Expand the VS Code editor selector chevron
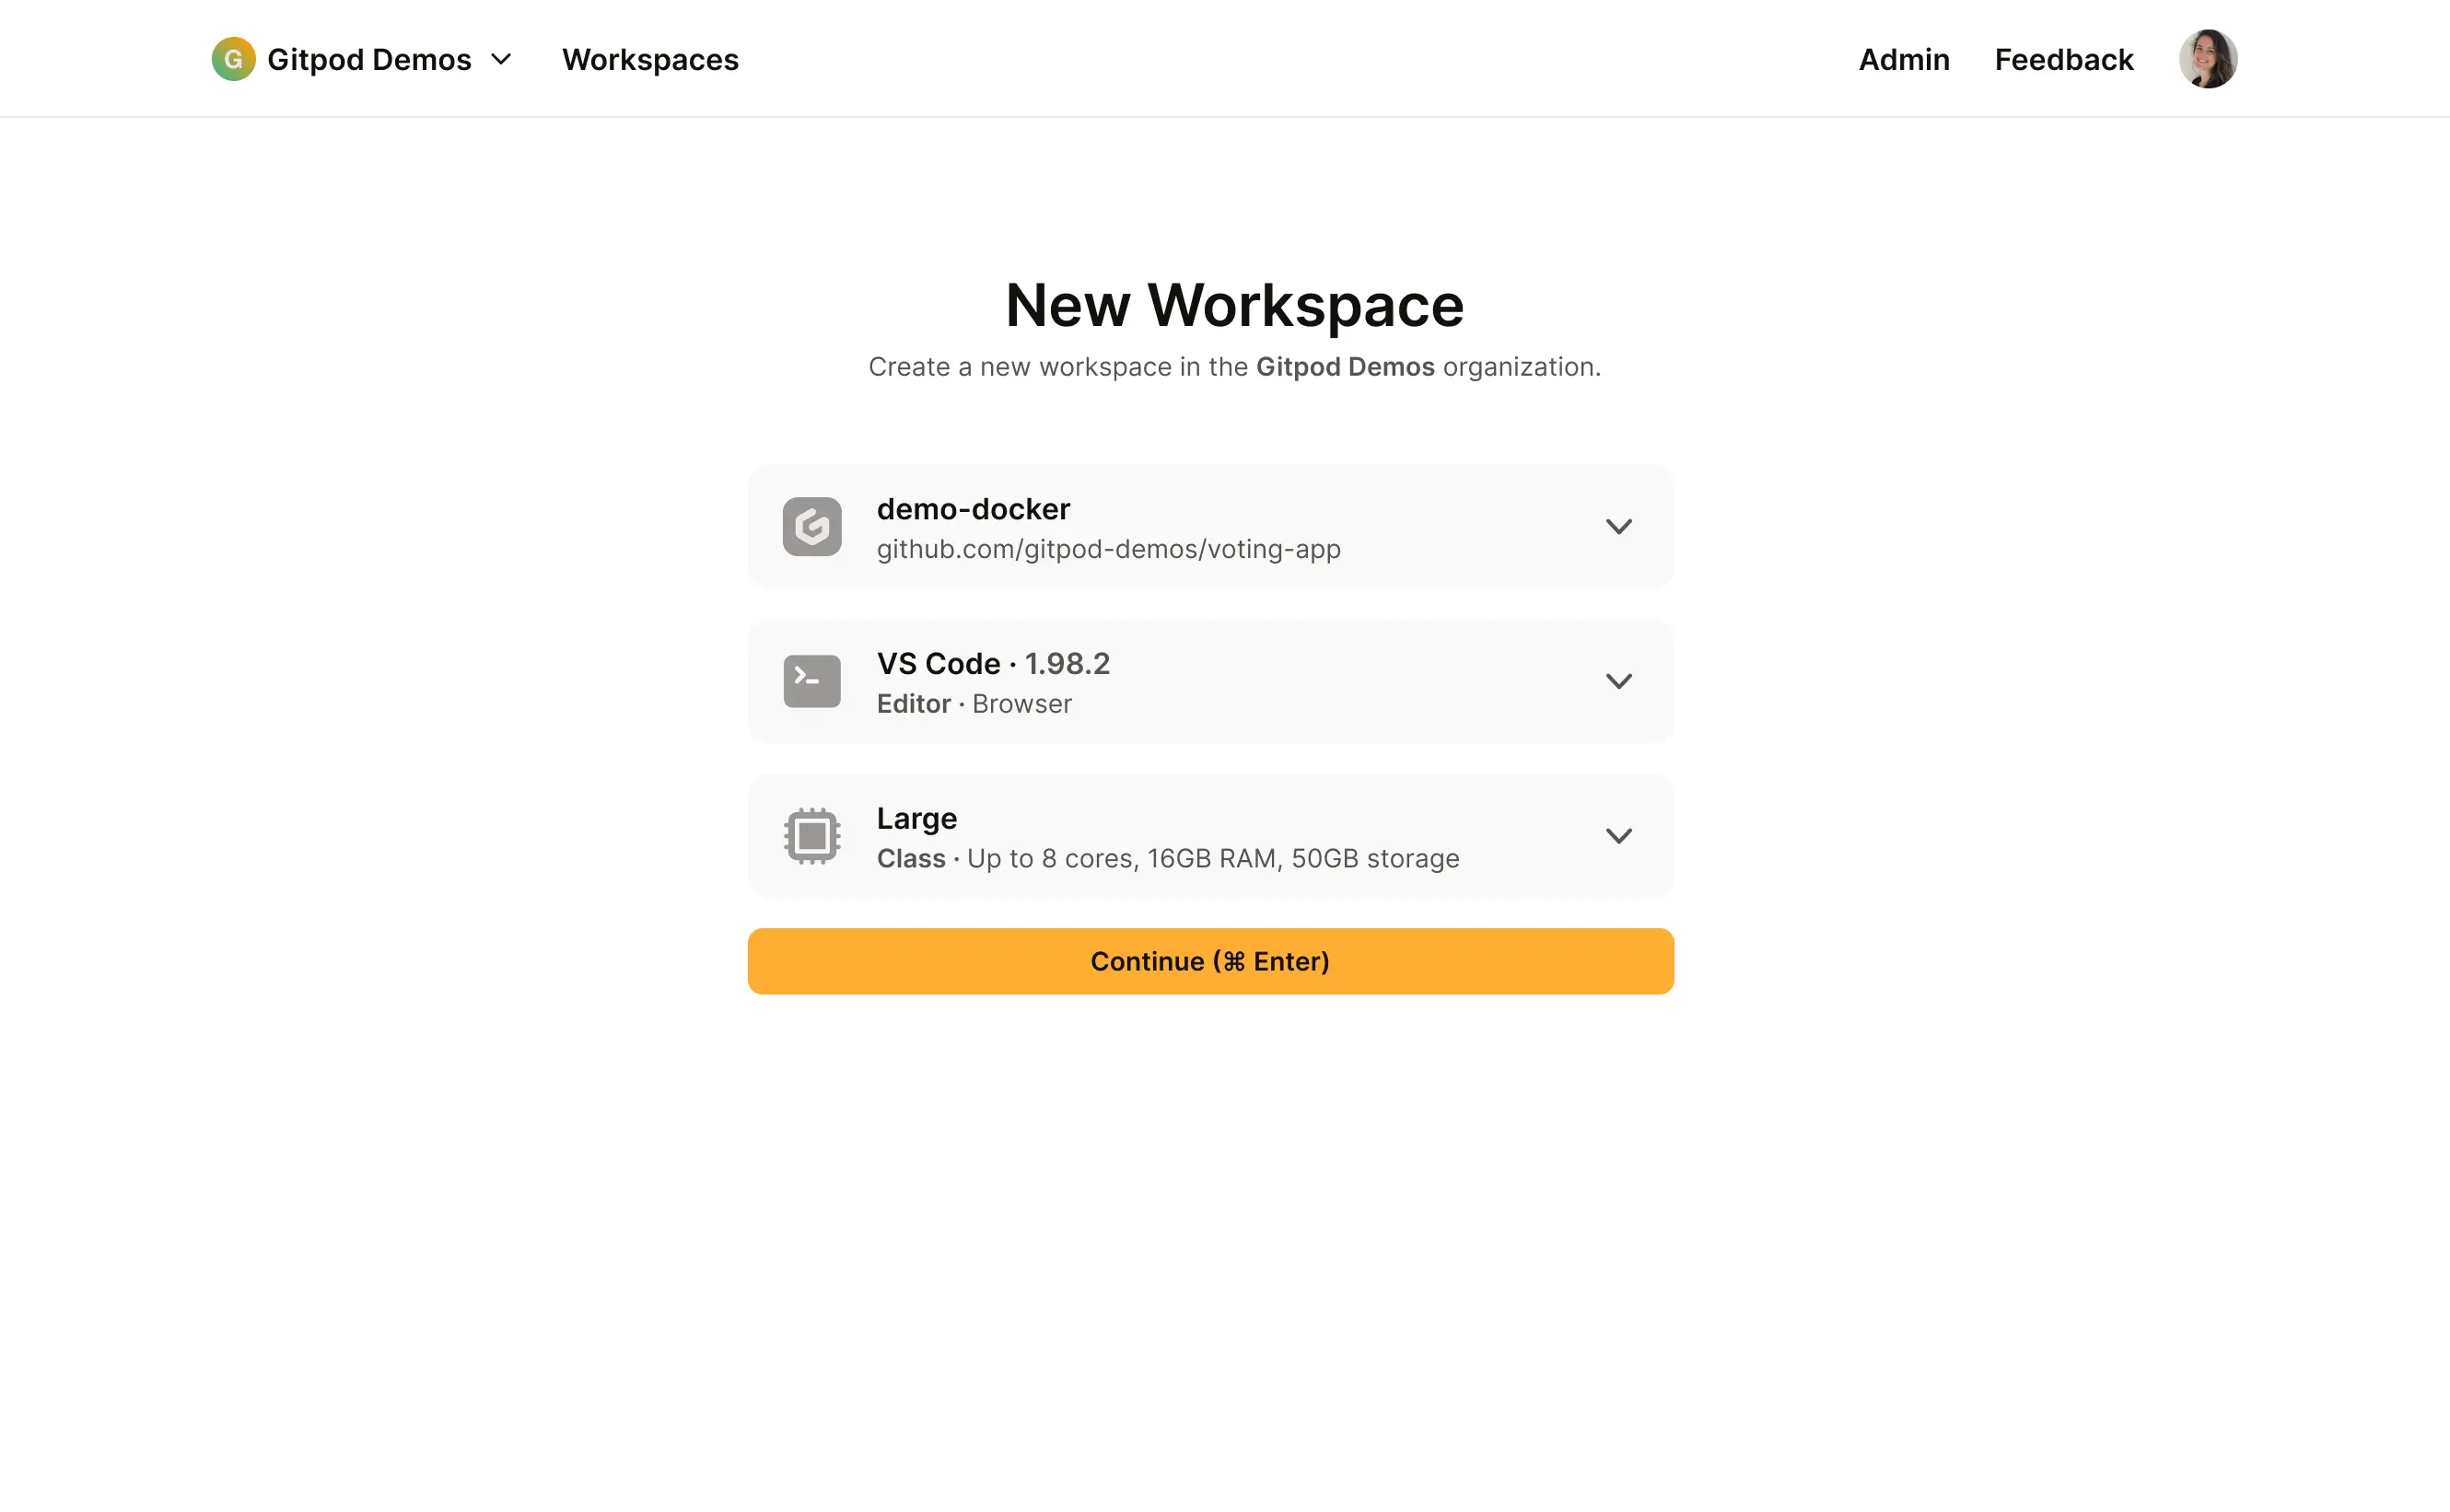The height and width of the screenshot is (1512, 2450). (x=1618, y=681)
